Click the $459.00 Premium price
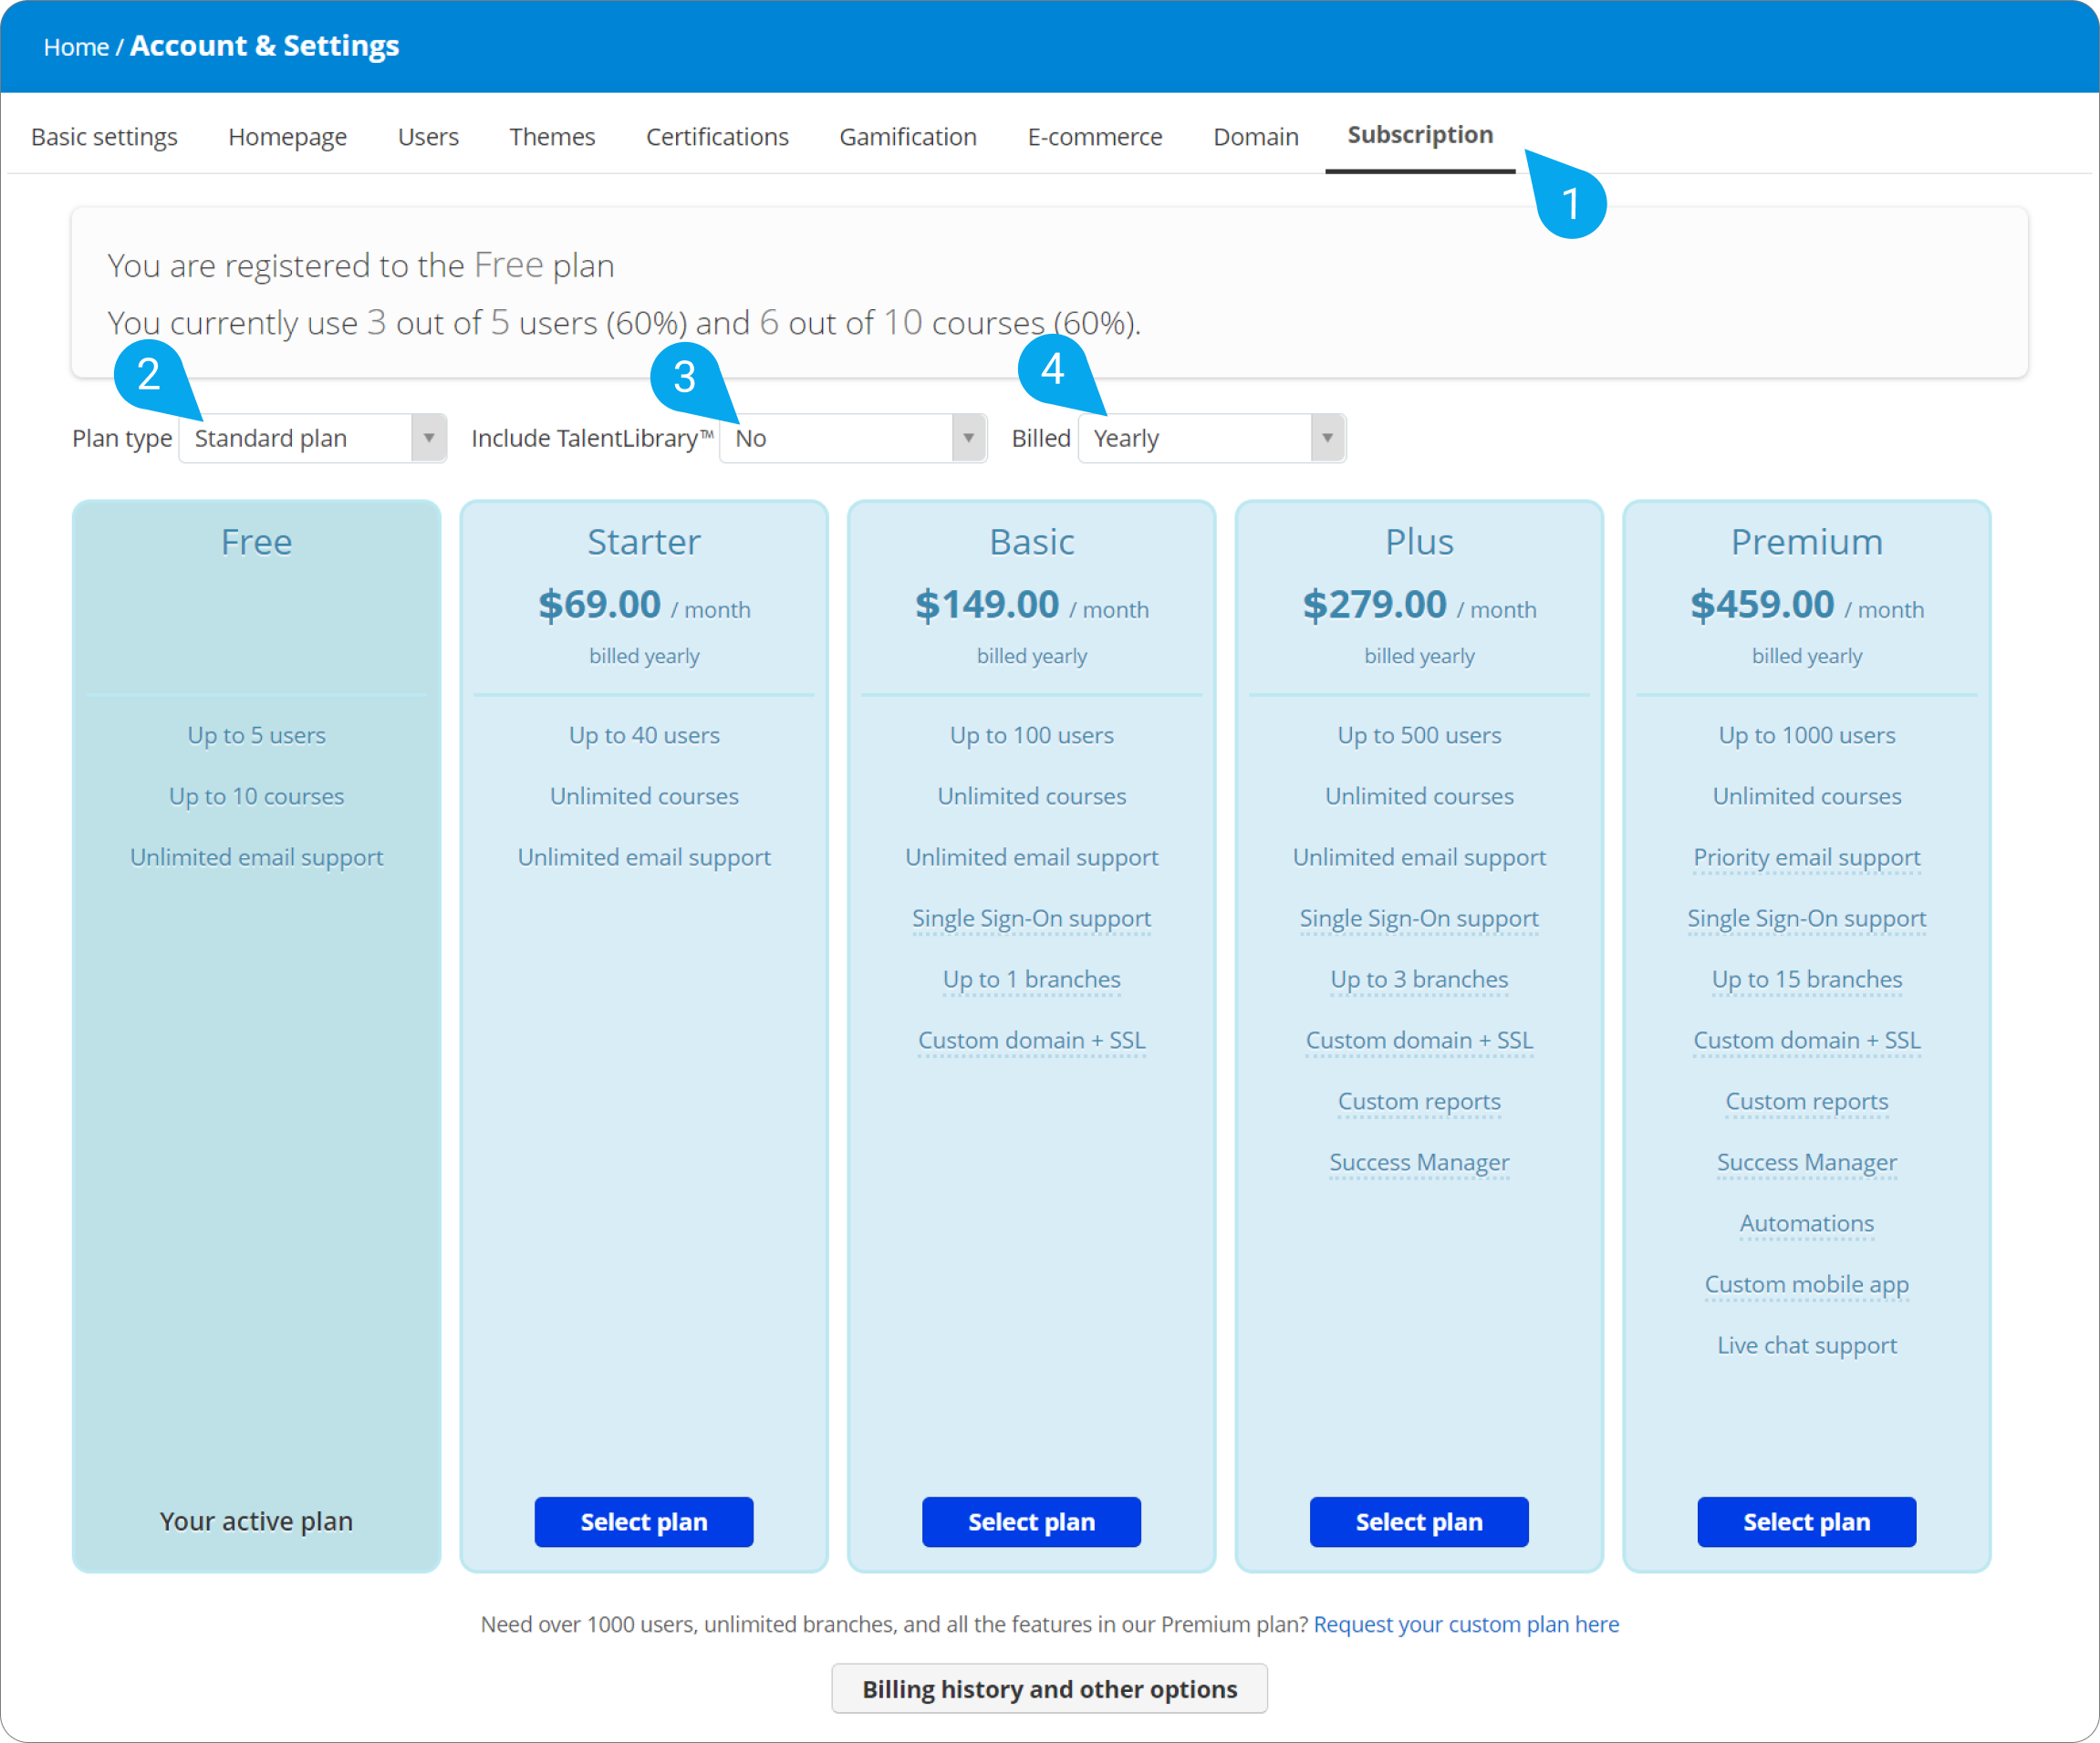Viewport: 2100px width, 1743px height. (x=1762, y=605)
